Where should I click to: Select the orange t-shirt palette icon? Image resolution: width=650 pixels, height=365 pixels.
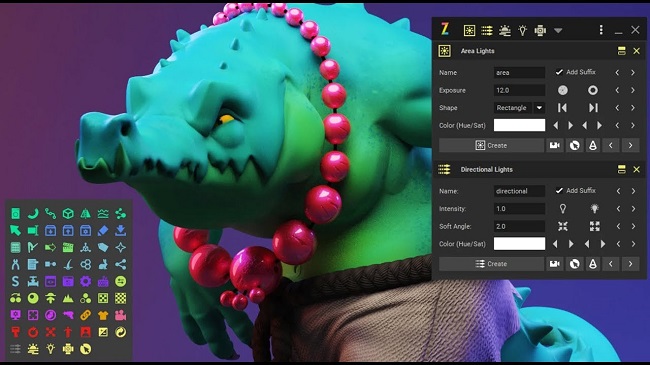103,315
